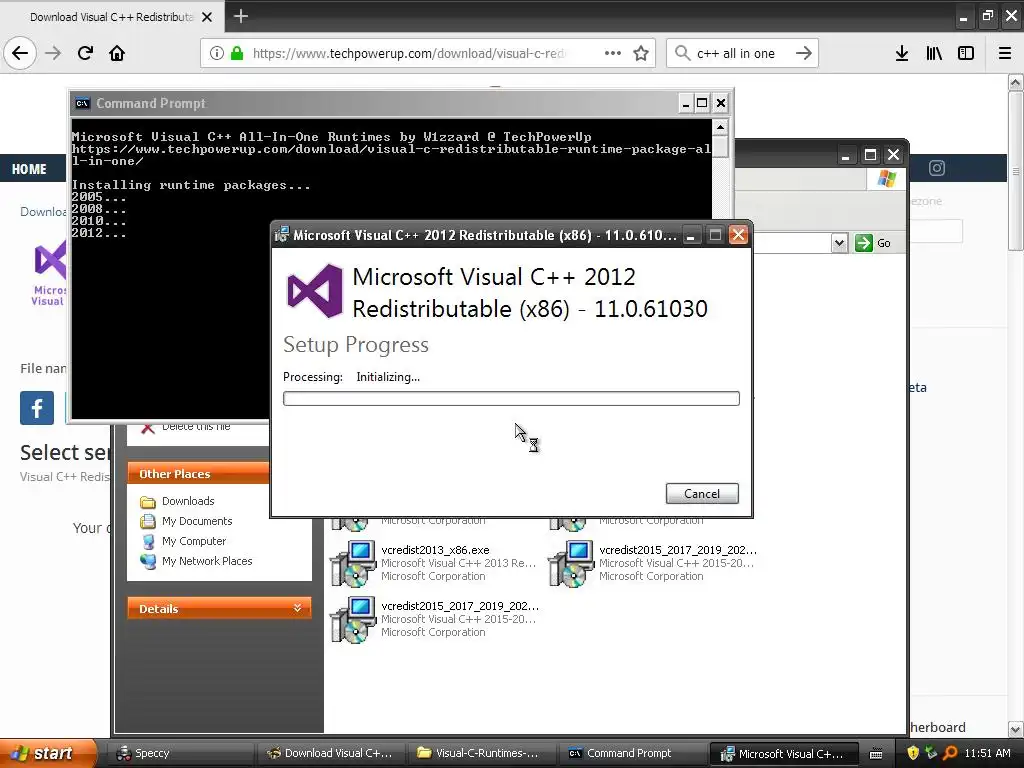Switch to Visual-C-Runtimes folder taskbar item
The width and height of the screenshot is (1024, 768).
(x=483, y=754)
